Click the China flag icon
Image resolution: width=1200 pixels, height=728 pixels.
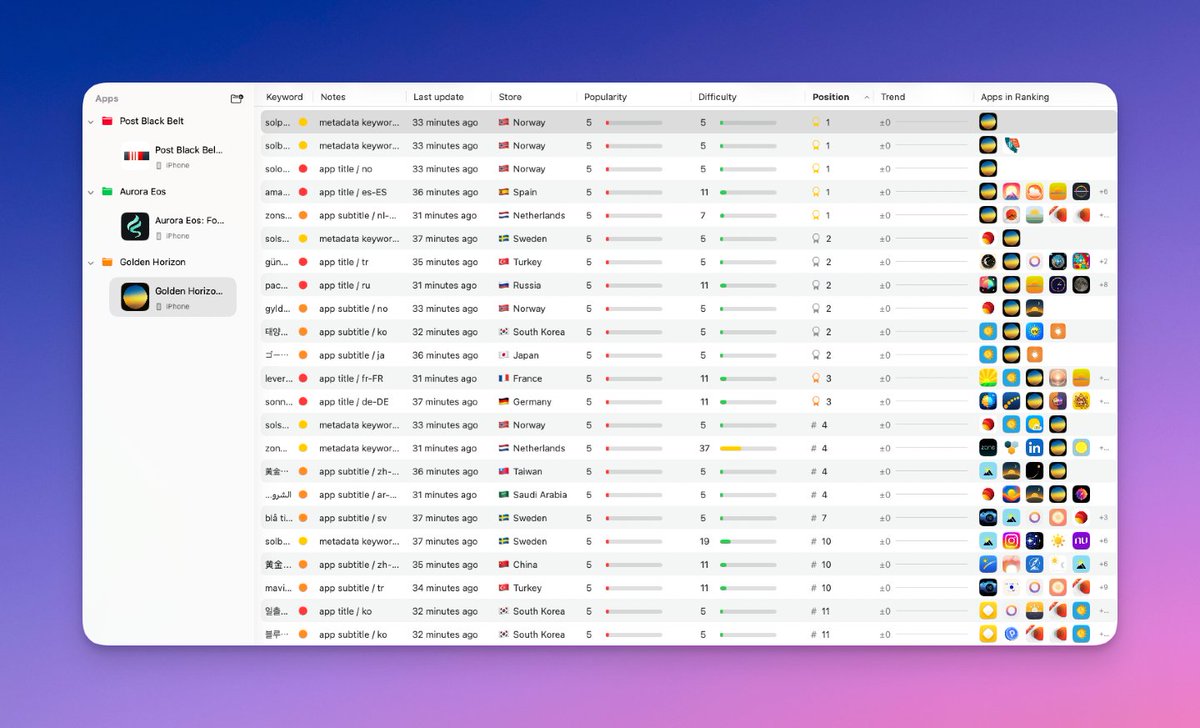[503, 565]
